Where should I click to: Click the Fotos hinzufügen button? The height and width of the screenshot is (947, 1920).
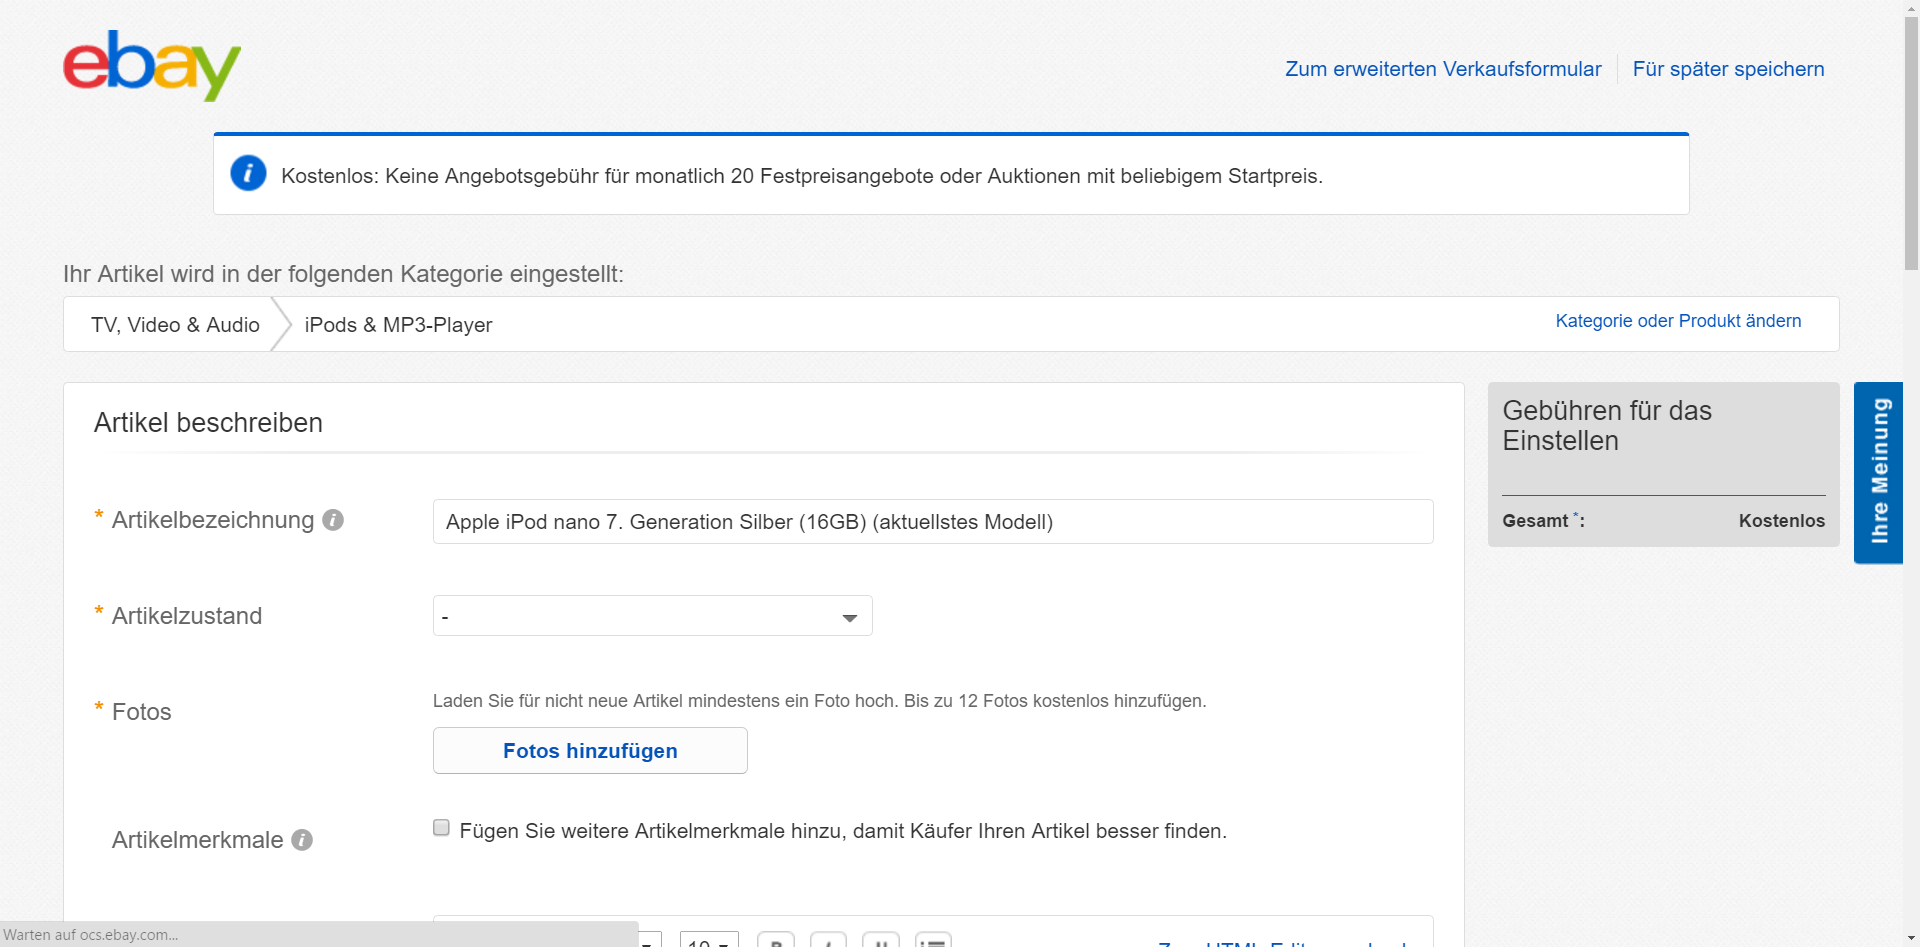pyautogui.click(x=590, y=750)
